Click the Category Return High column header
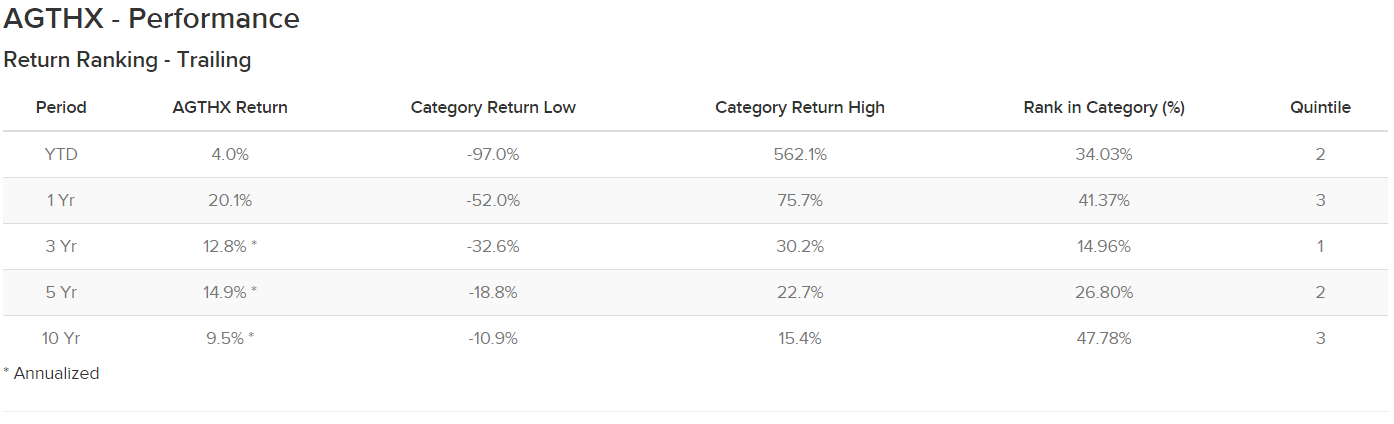 point(799,107)
